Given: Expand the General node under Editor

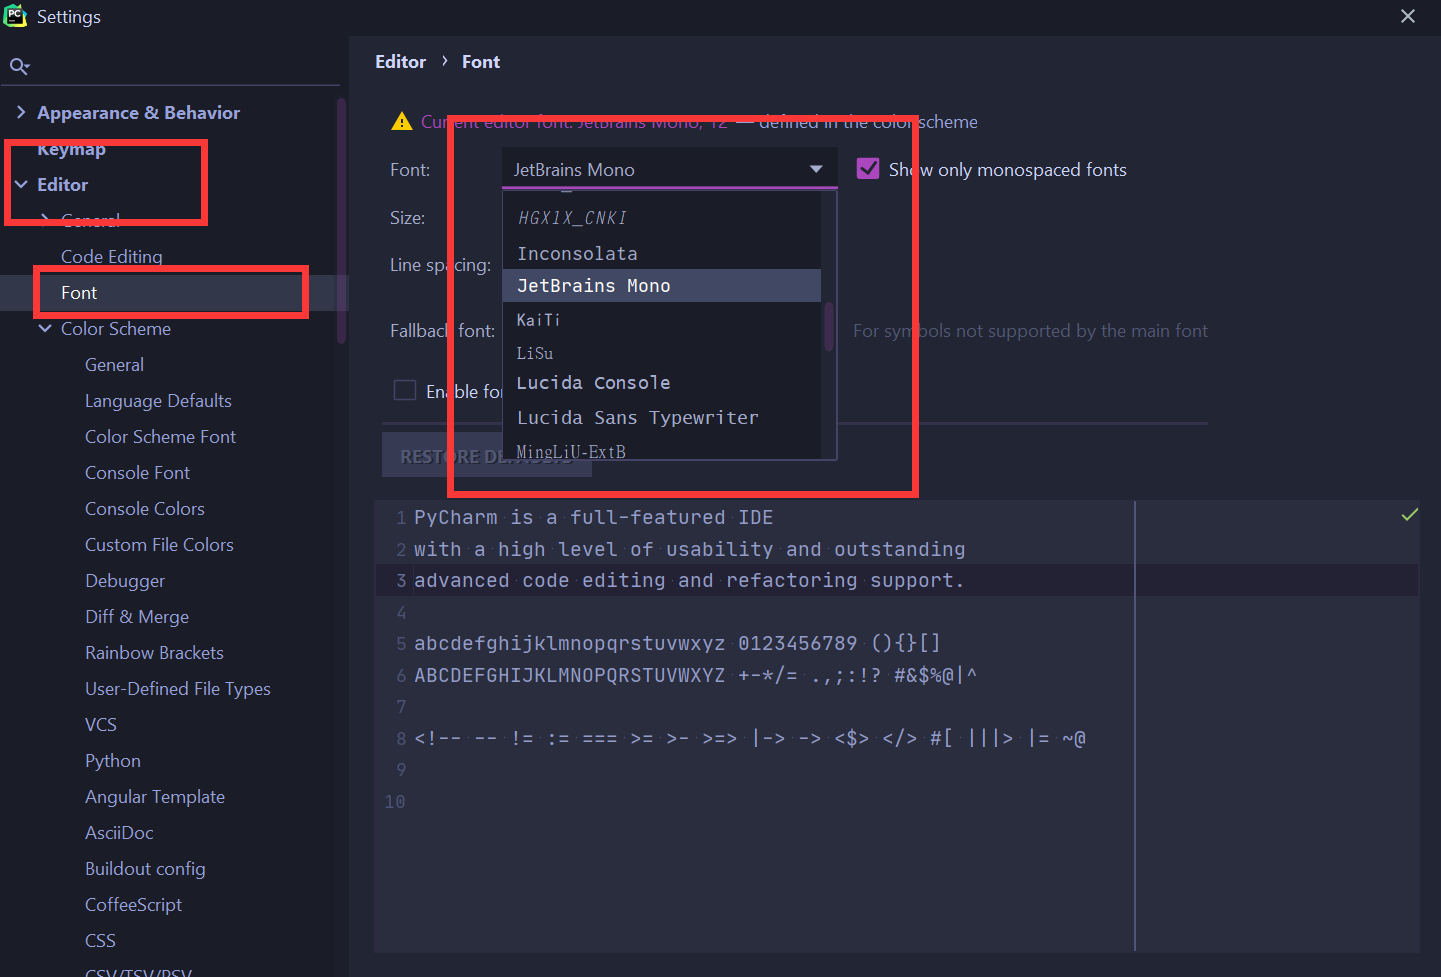Looking at the screenshot, I should tap(45, 219).
